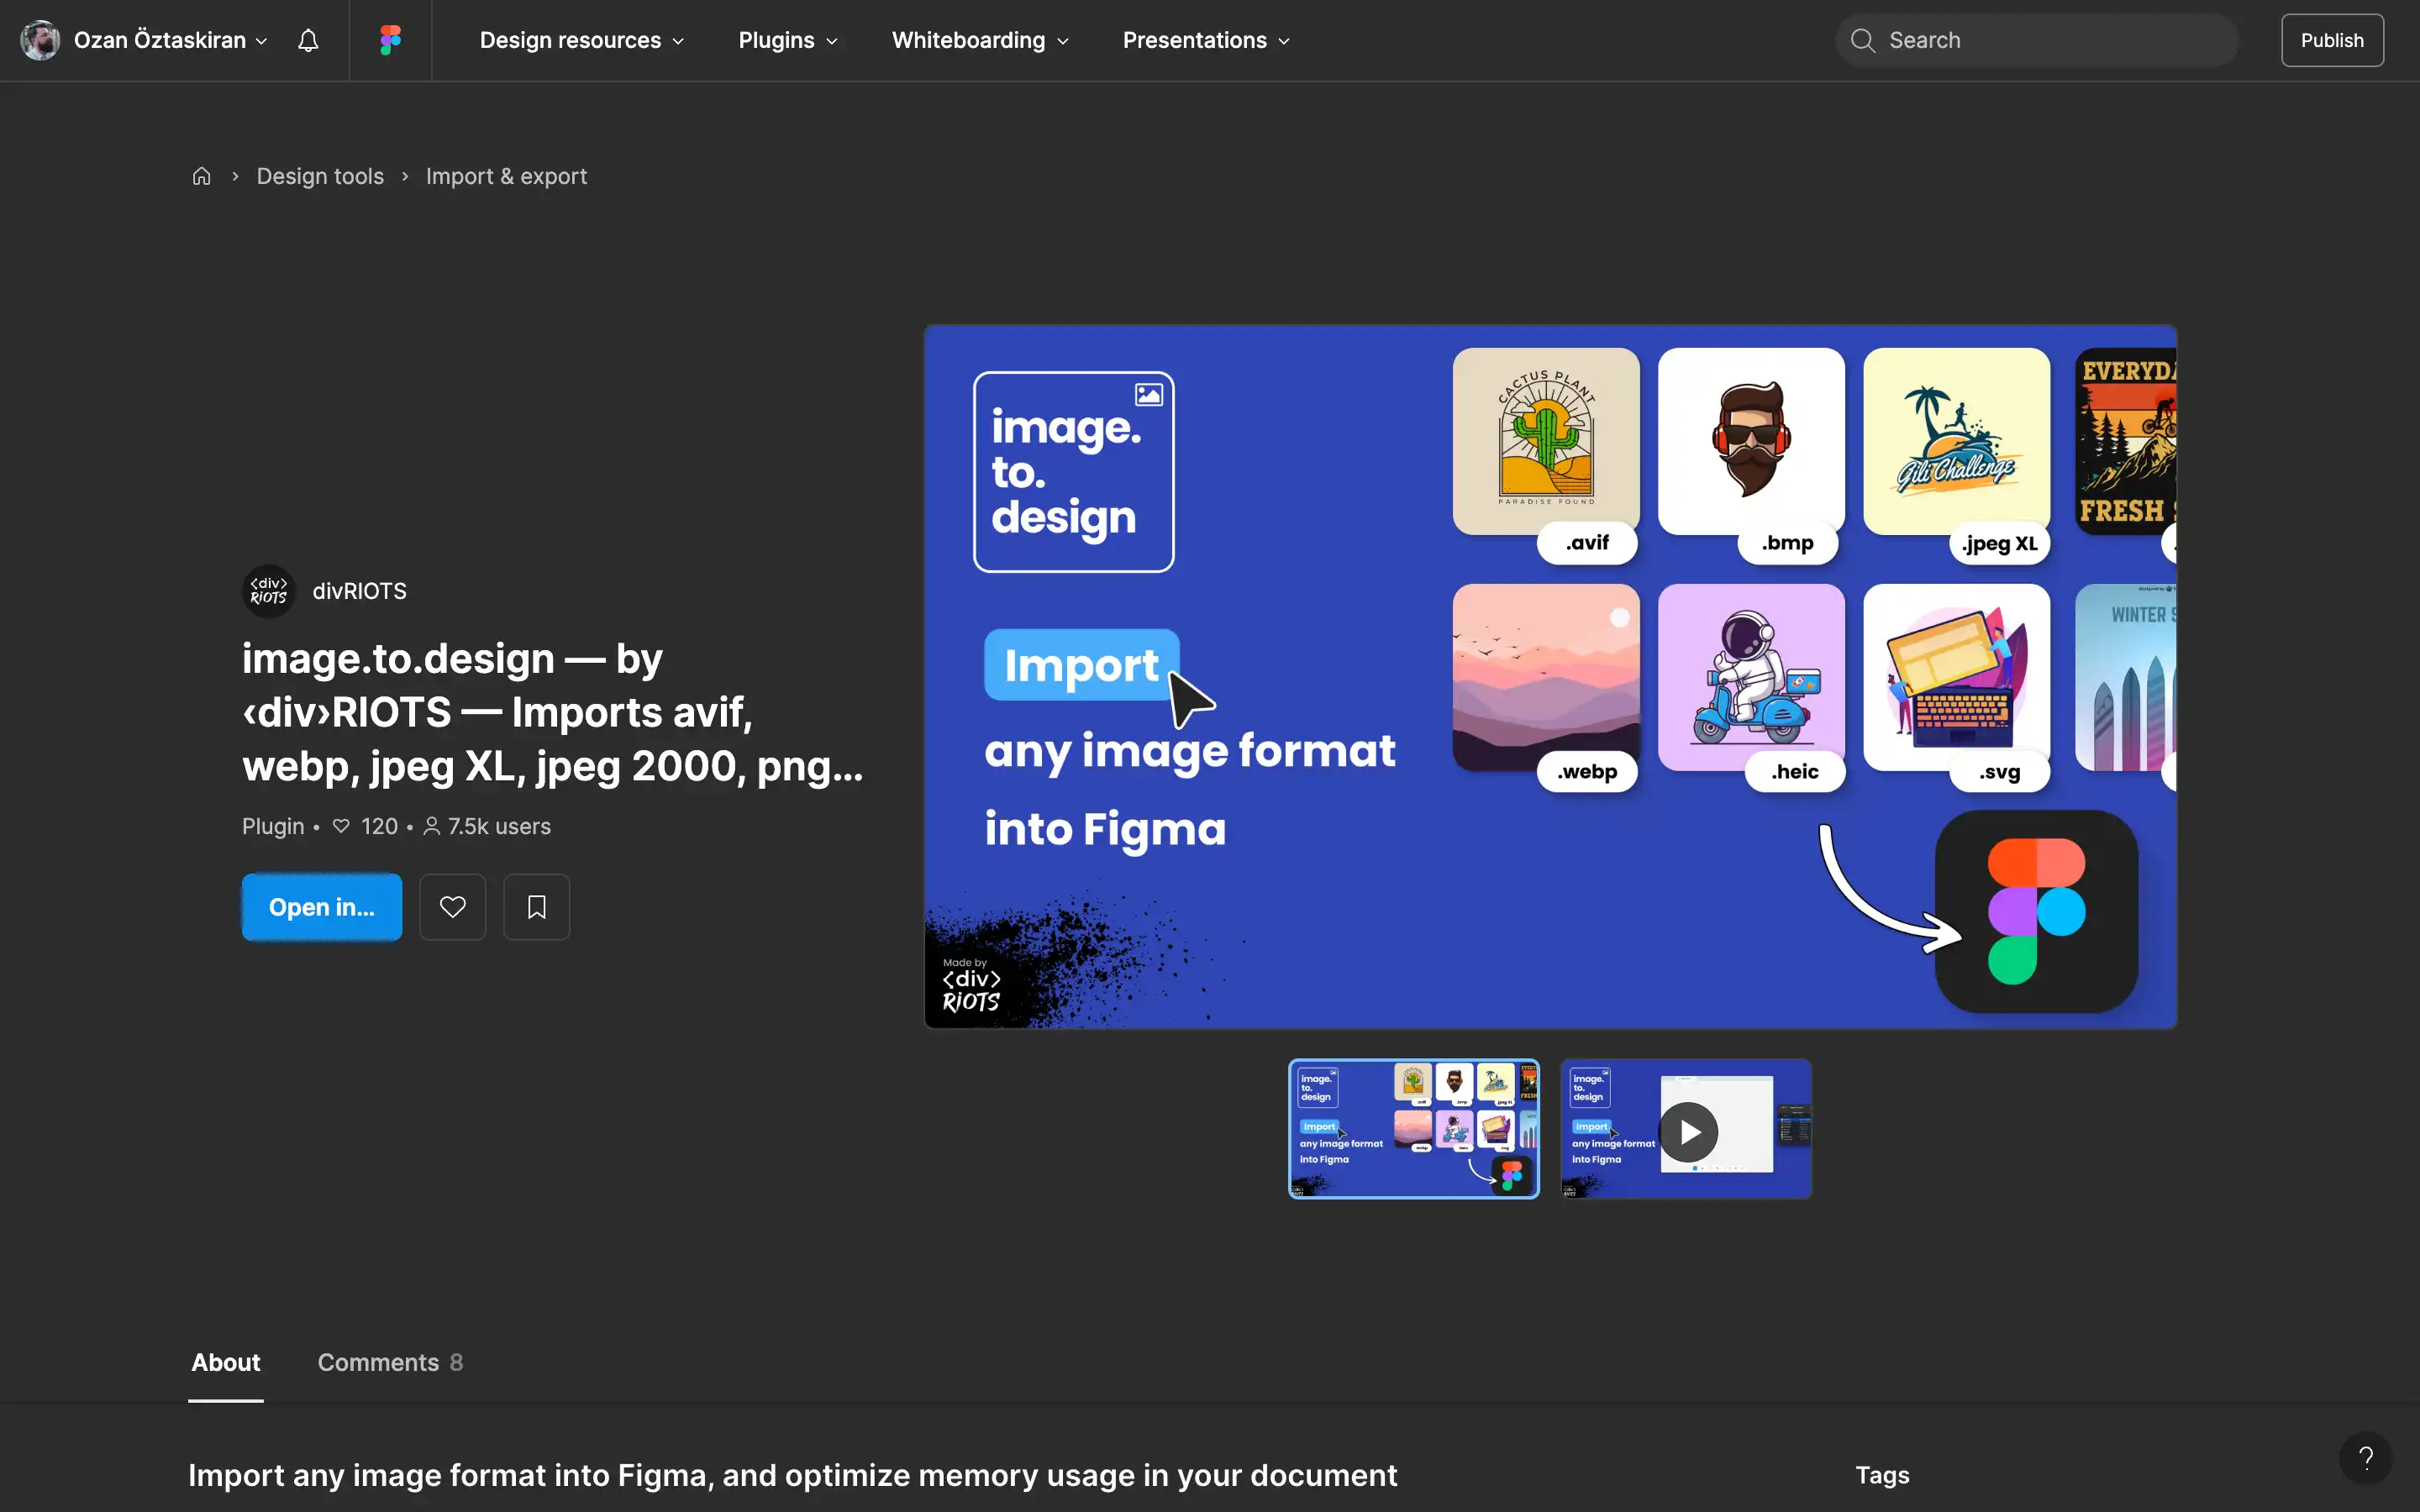Save the plugin with the bookmark button
The image size is (2420, 1512).
point(536,906)
